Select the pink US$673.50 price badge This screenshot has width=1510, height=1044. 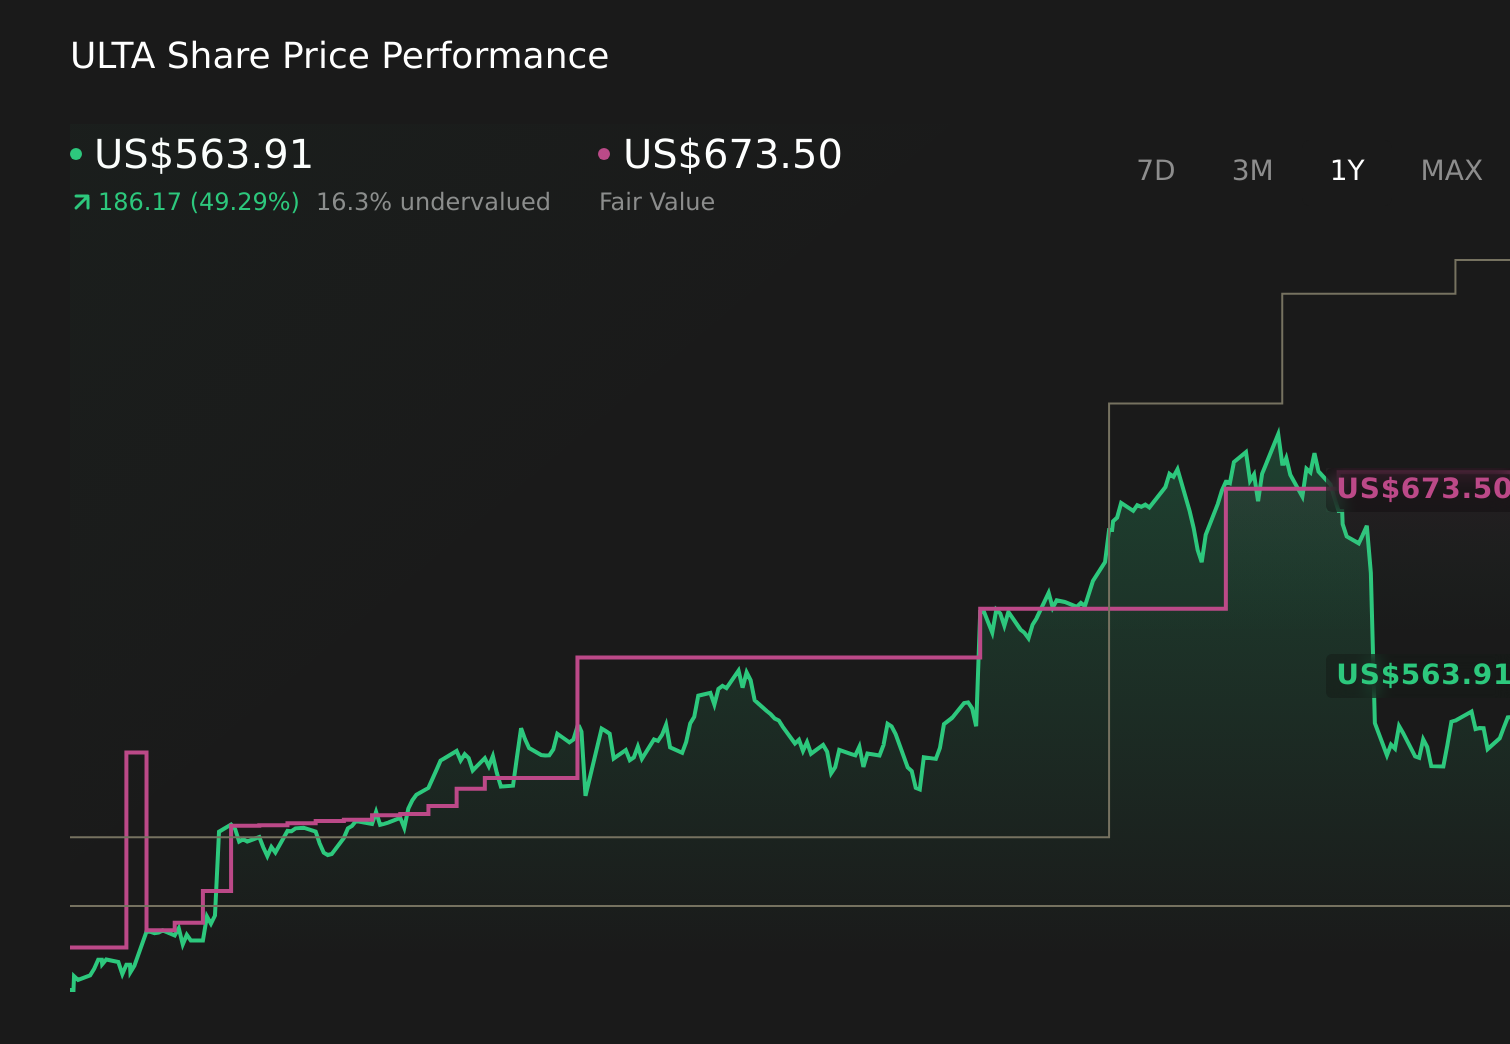(1424, 488)
